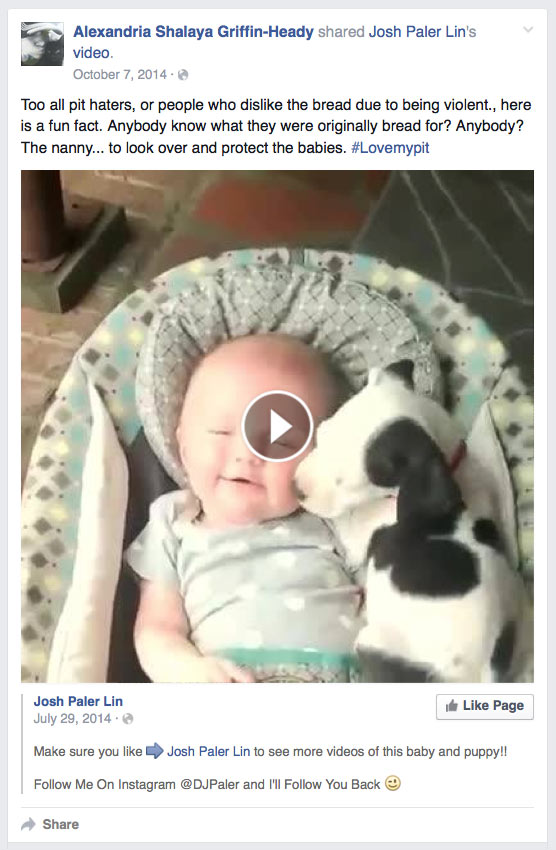556x850 pixels.
Task: Click the globe icon beside July 29 date
Action: (128, 719)
